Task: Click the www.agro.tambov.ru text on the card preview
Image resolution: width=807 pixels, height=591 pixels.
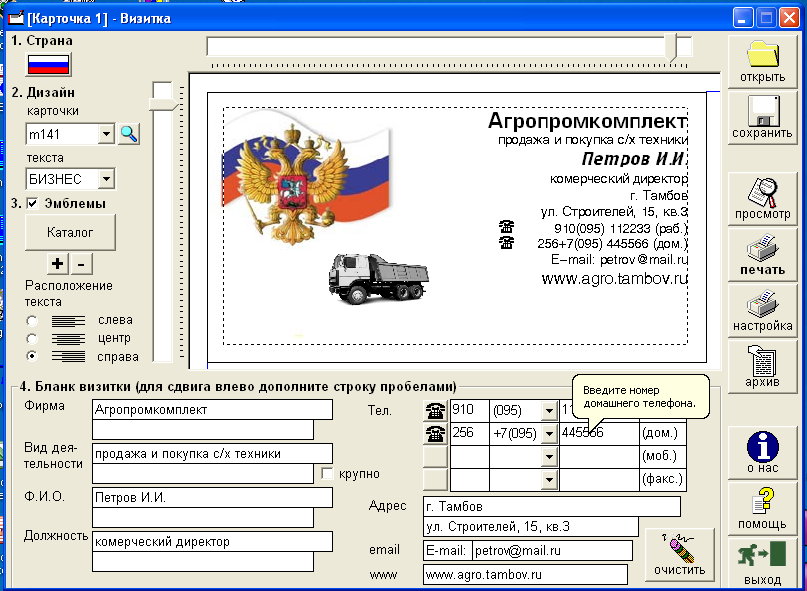Action: tap(615, 279)
